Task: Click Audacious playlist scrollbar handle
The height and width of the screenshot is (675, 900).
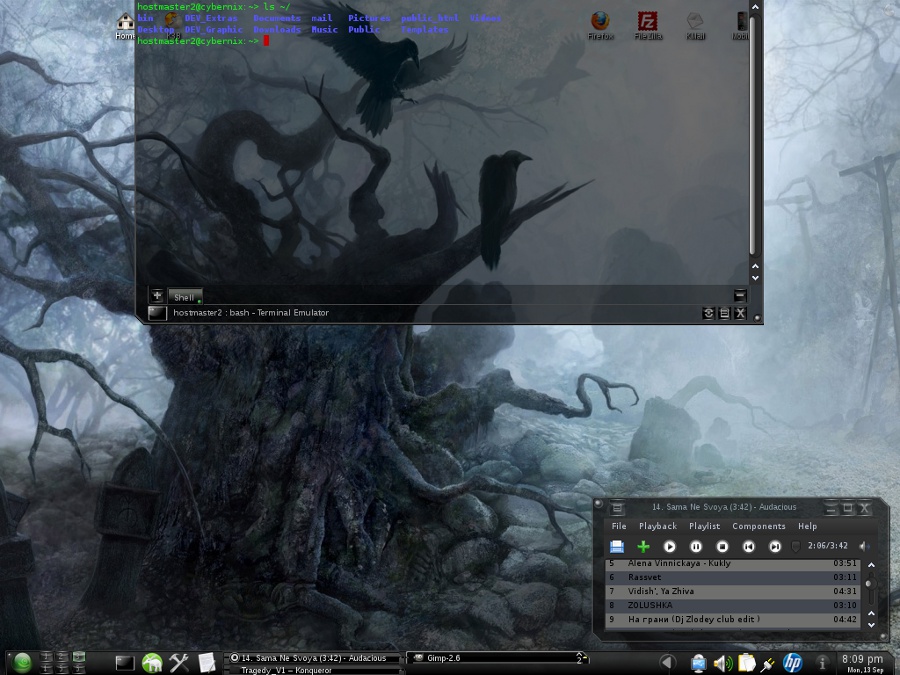Action: pyautogui.click(x=870, y=584)
